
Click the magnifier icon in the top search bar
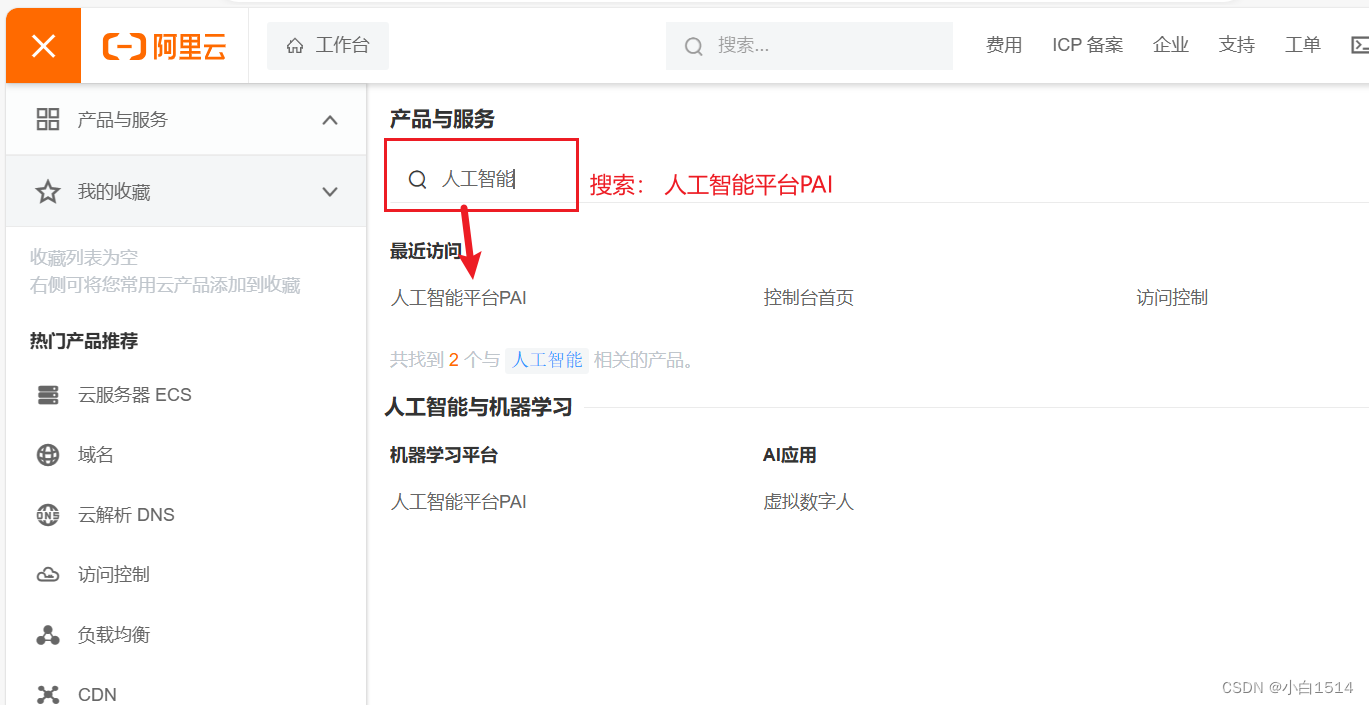coord(693,46)
